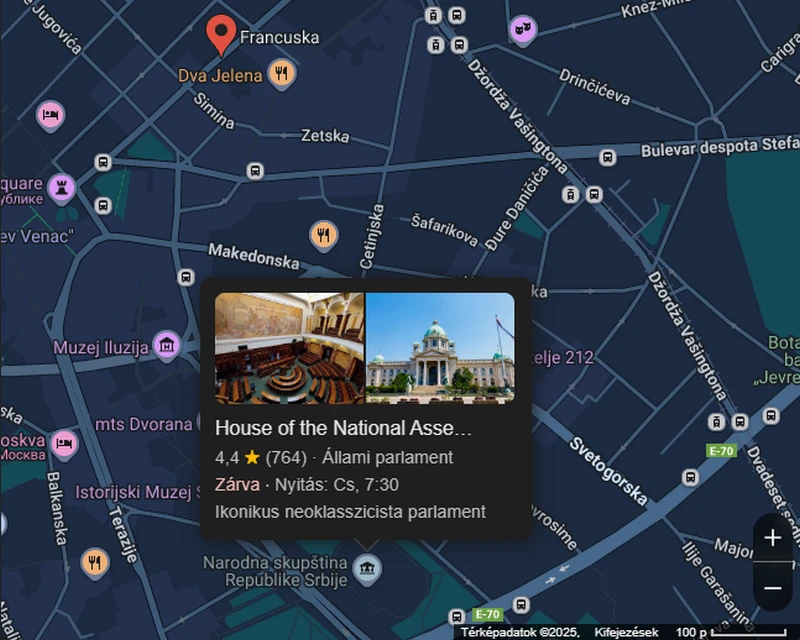Click the Balkanska street label
800x640 pixels.
[57, 508]
